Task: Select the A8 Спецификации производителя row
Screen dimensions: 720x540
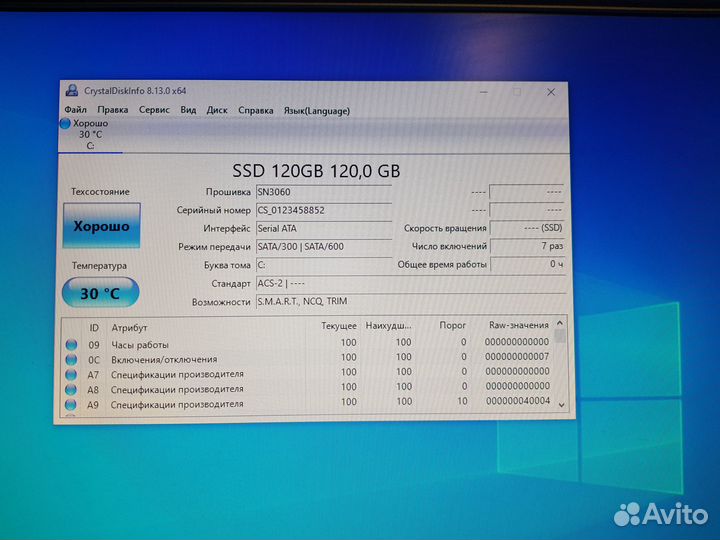Action: [x=308, y=388]
